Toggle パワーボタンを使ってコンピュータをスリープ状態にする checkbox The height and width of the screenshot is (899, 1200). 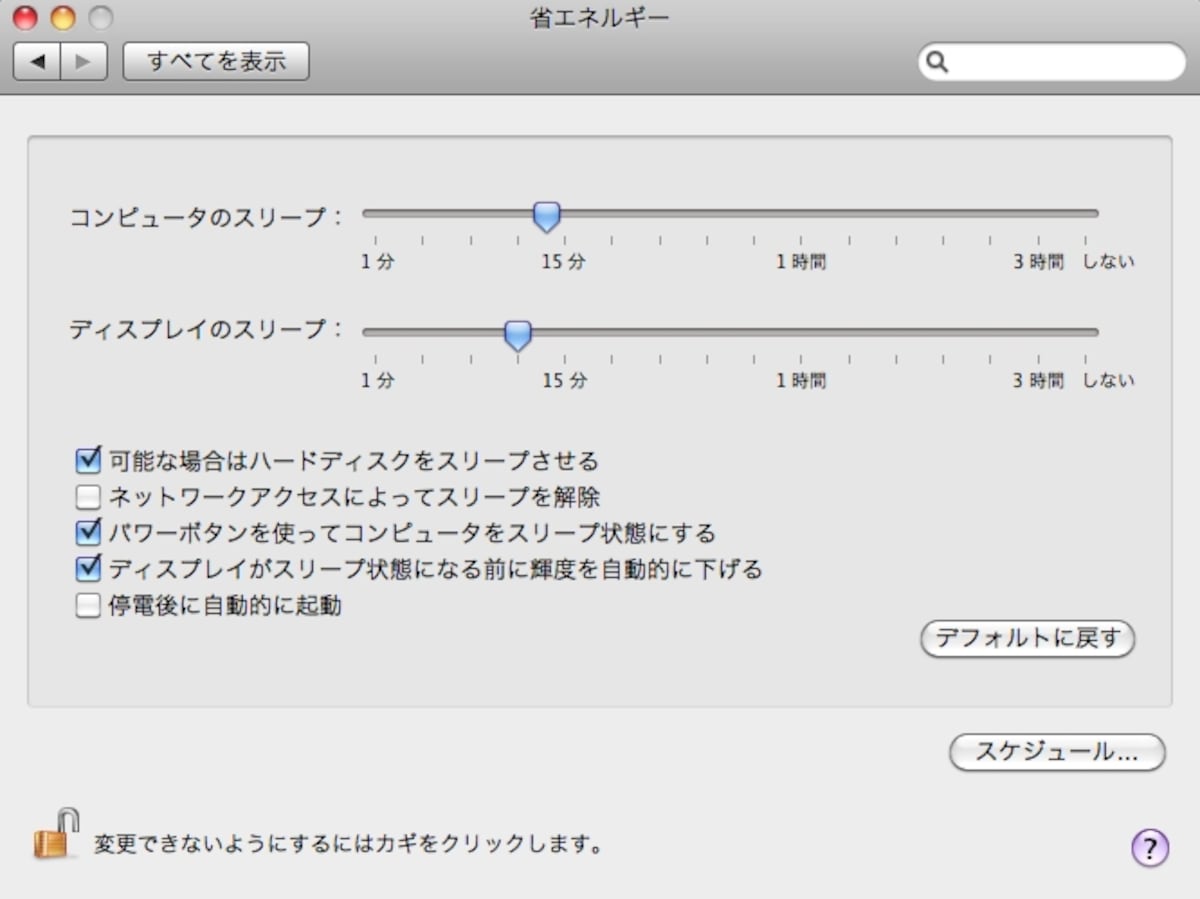tap(89, 533)
